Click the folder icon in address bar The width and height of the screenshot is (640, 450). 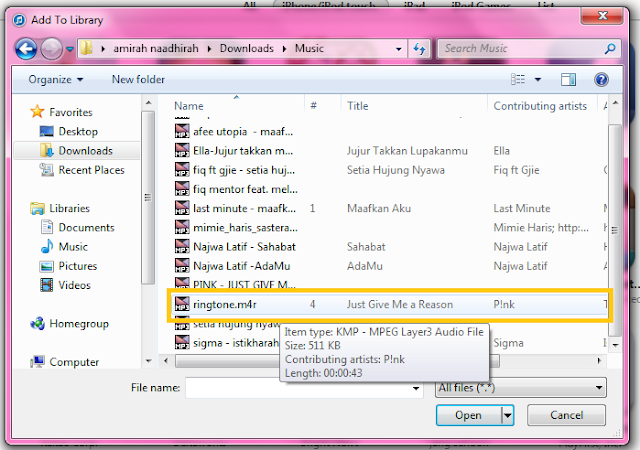(86, 48)
